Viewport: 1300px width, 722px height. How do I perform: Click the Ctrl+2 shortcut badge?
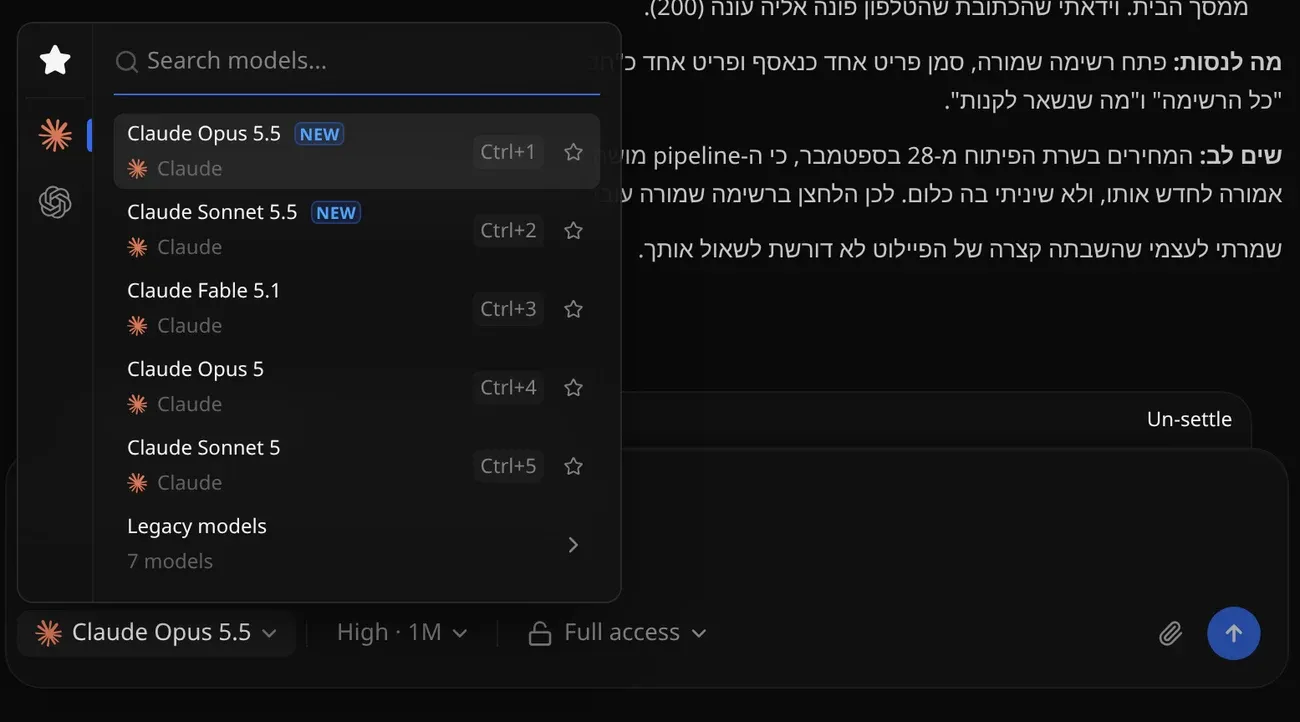508,230
